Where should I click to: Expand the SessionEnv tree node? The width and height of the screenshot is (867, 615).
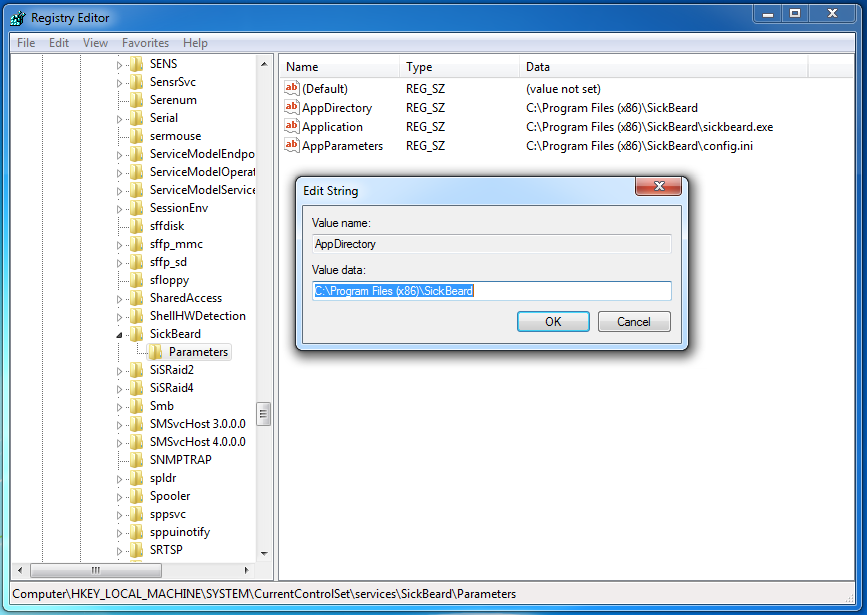pos(119,210)
